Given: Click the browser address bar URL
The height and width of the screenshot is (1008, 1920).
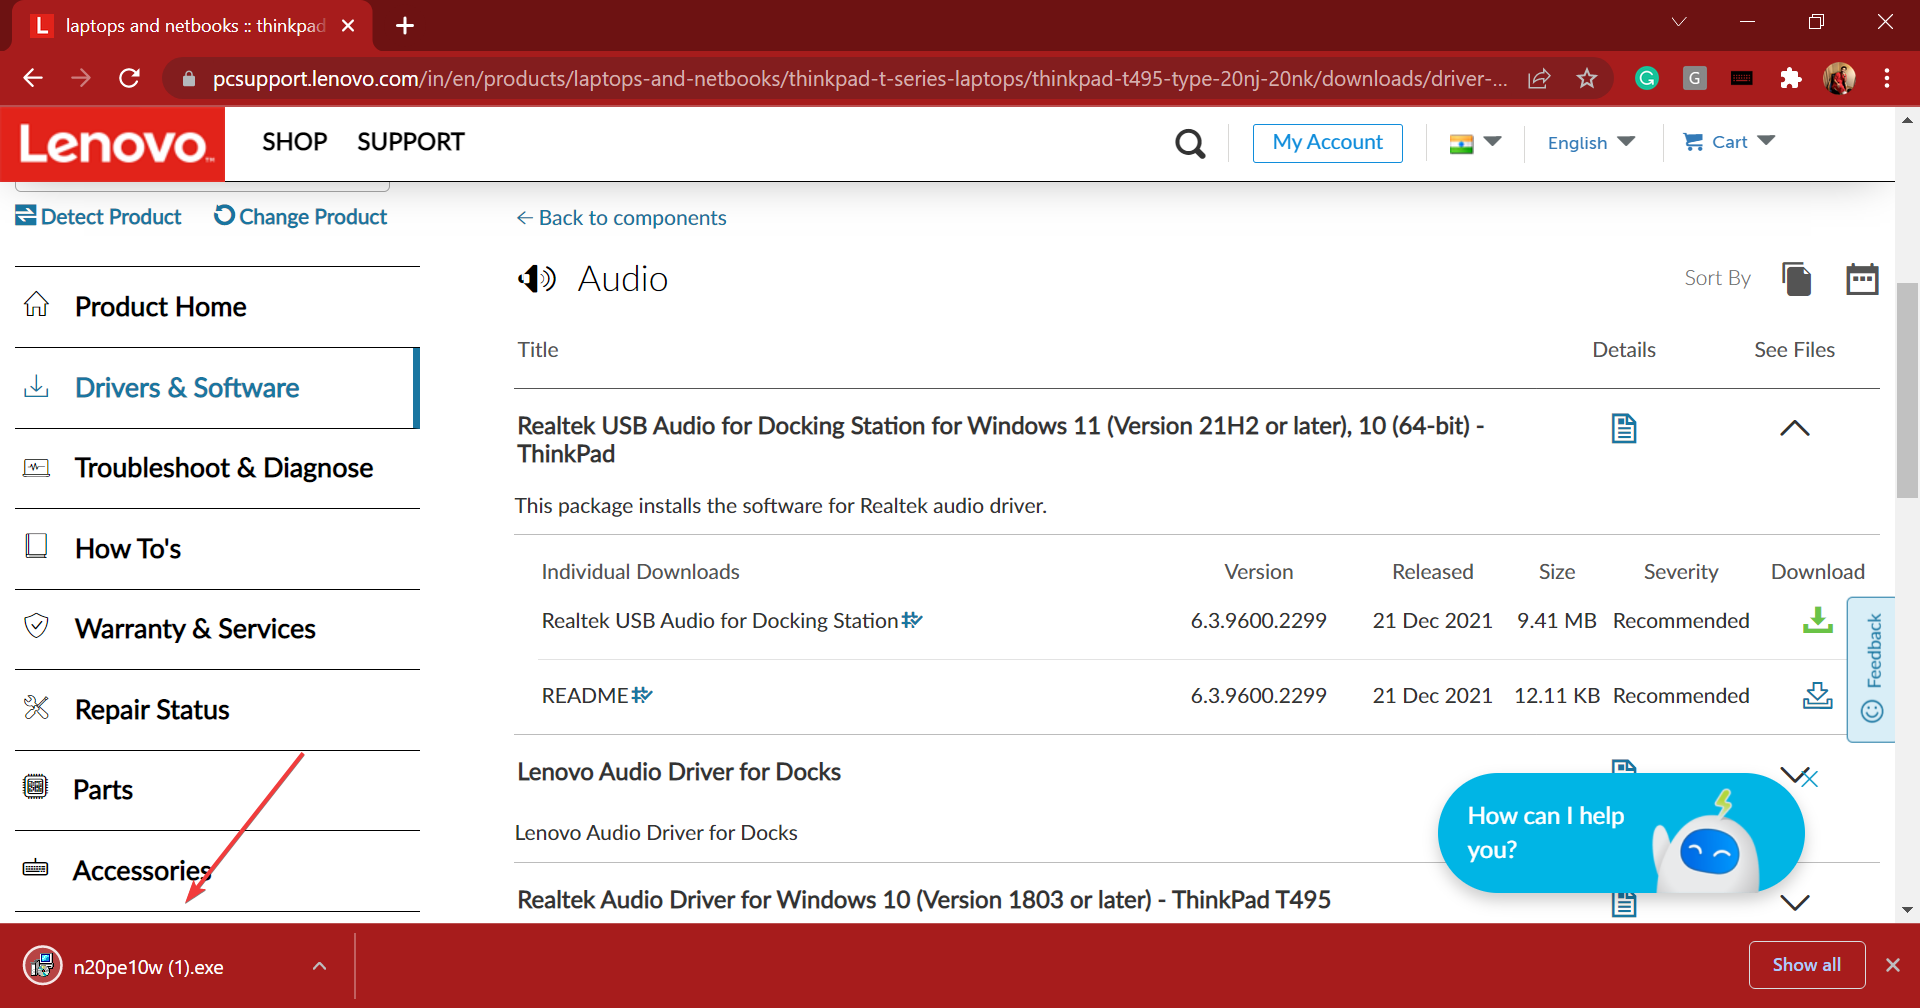Looking at the screenshot, I should [x=860, y=78].
